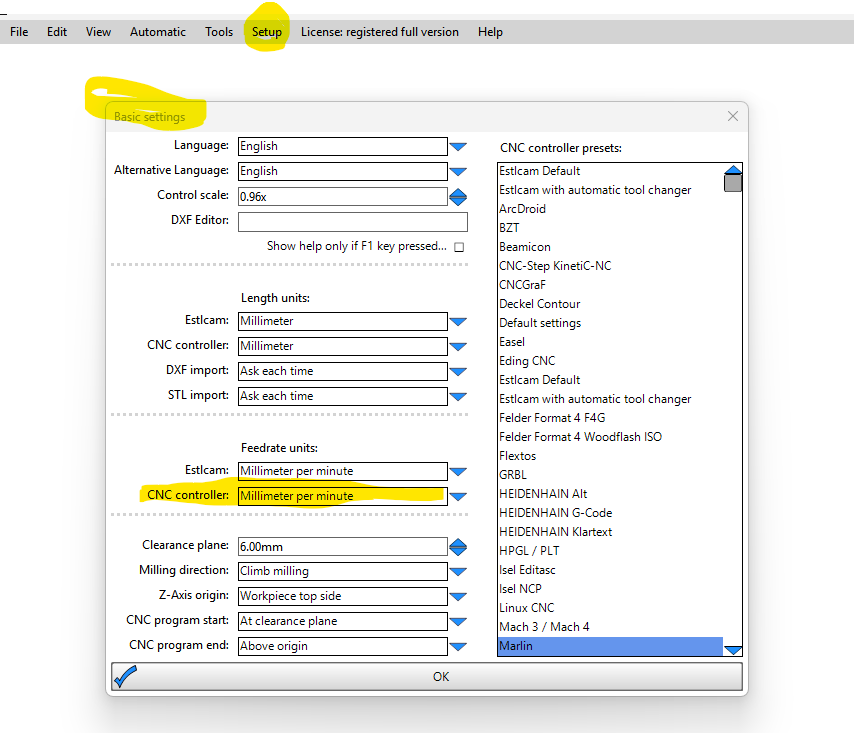Image resolution: width=854 pixels, height=733 pixels.
Task: Close the Basic settings dialog
Action: click(733, 117)
